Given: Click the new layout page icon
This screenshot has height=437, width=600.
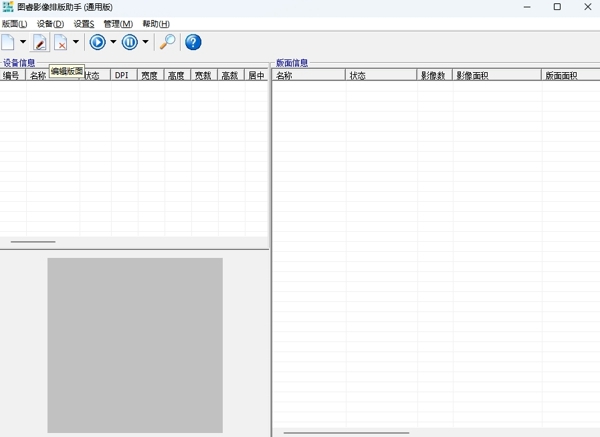Looking at the screenshot, I should pos(9,42).
